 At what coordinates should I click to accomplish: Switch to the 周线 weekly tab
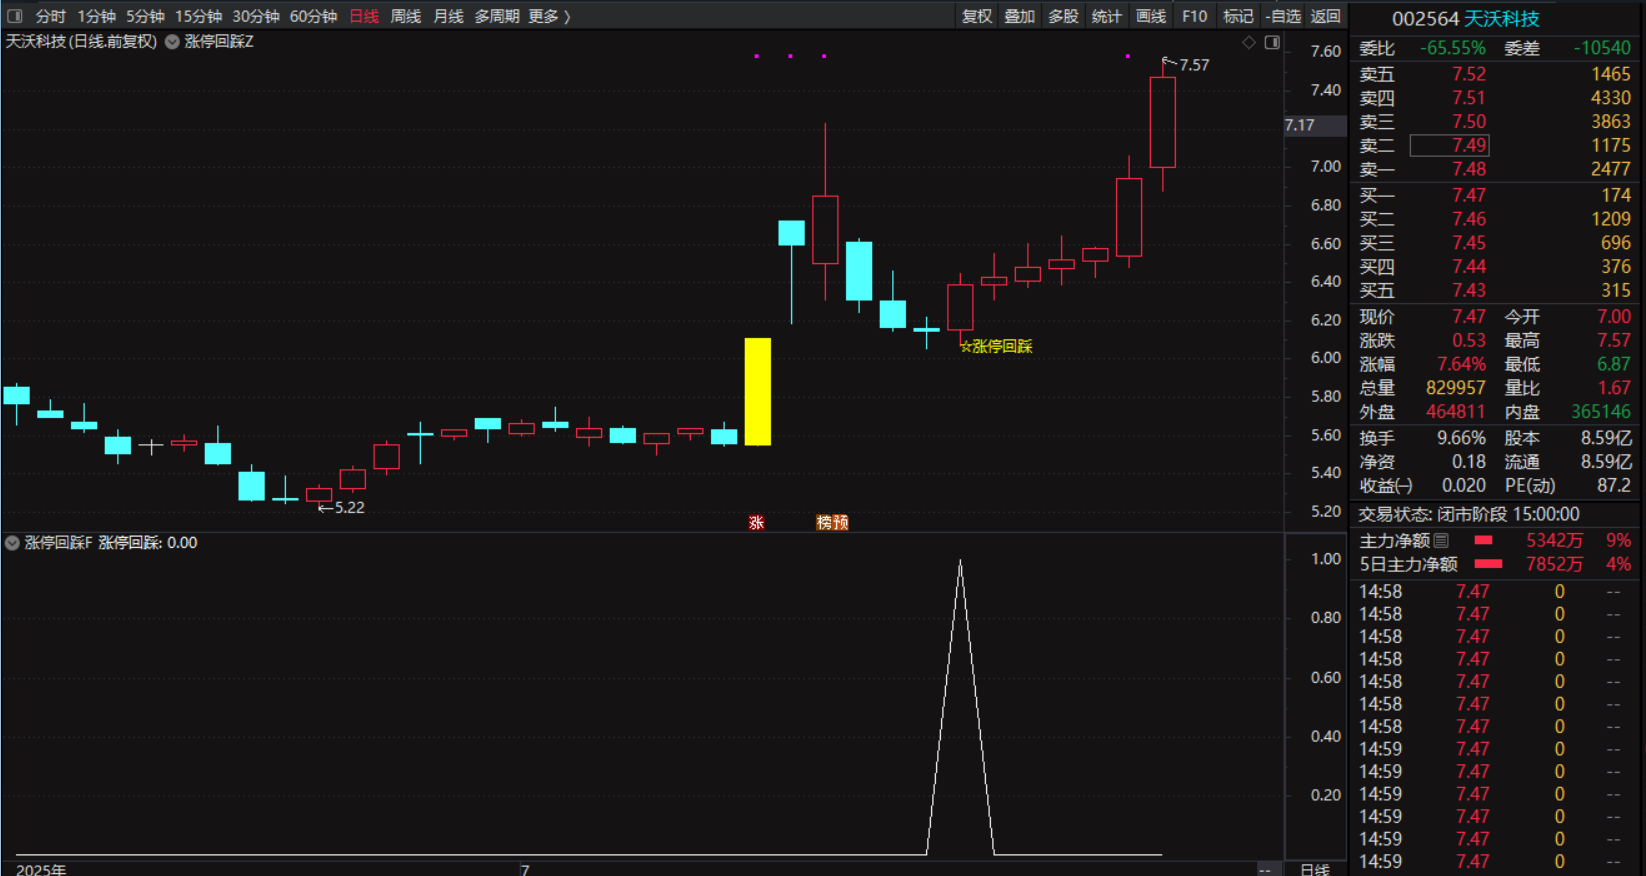pyautogui.click(x=405, y=16)
